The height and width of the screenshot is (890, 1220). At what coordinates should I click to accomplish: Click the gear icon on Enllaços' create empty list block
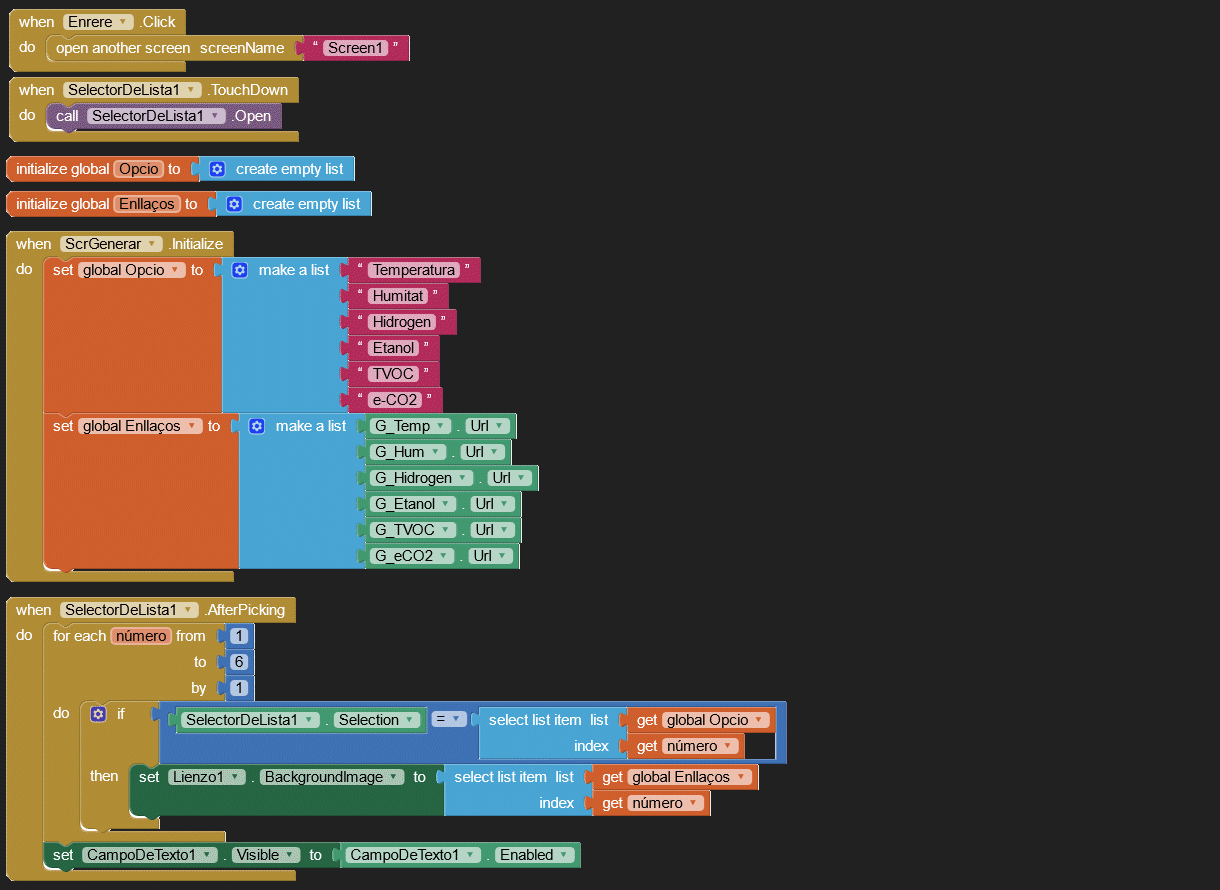click(234, 204)
